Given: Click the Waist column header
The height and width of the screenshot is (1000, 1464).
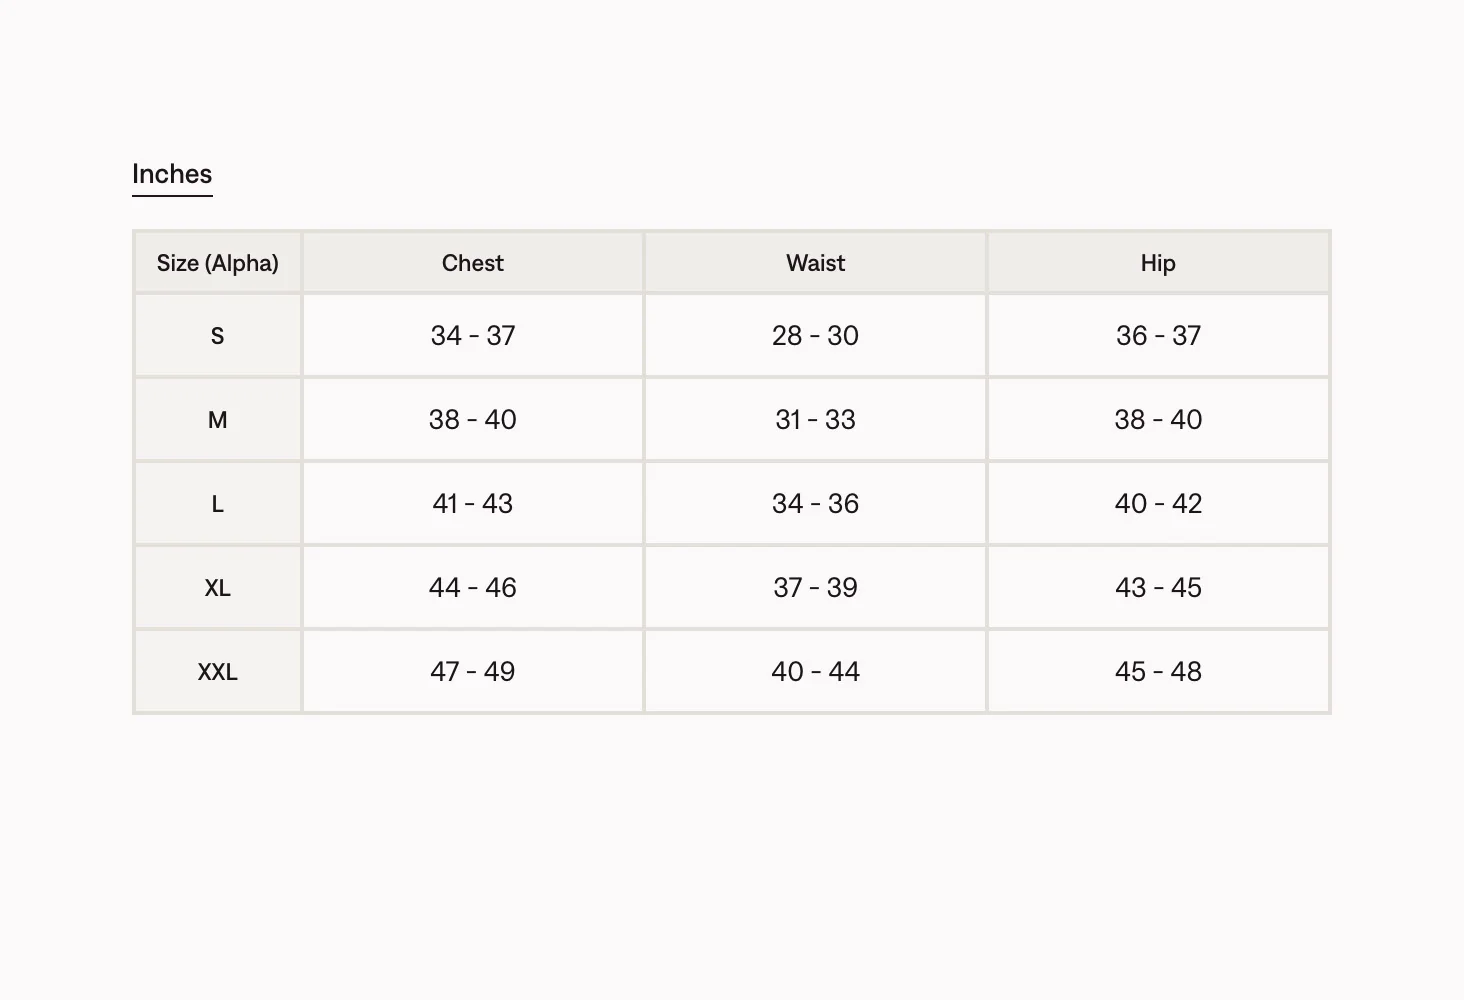Looking at the screenshot, I should point(816,263).
